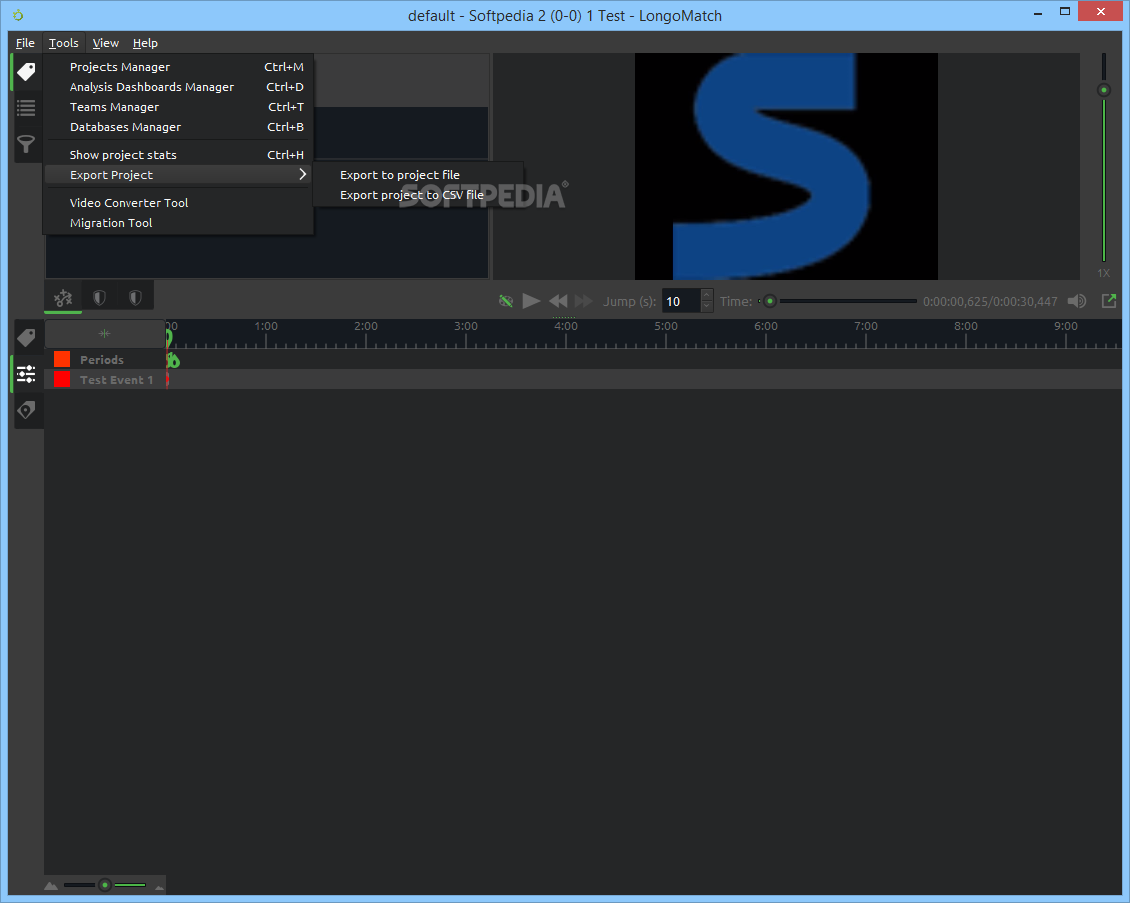Adjust the video time seek slider
The image size is (1130, 903).
click(x=838, y=301)
